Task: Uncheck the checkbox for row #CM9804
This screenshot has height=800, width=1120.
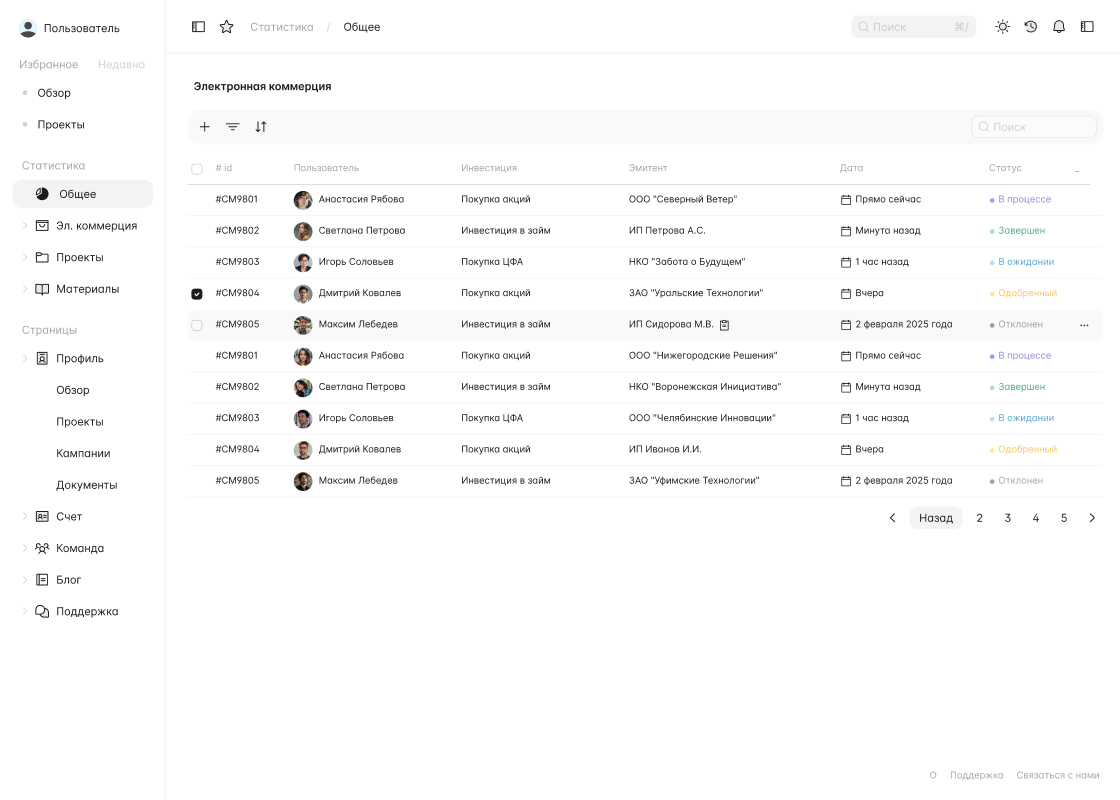Action: click(197, 294)
